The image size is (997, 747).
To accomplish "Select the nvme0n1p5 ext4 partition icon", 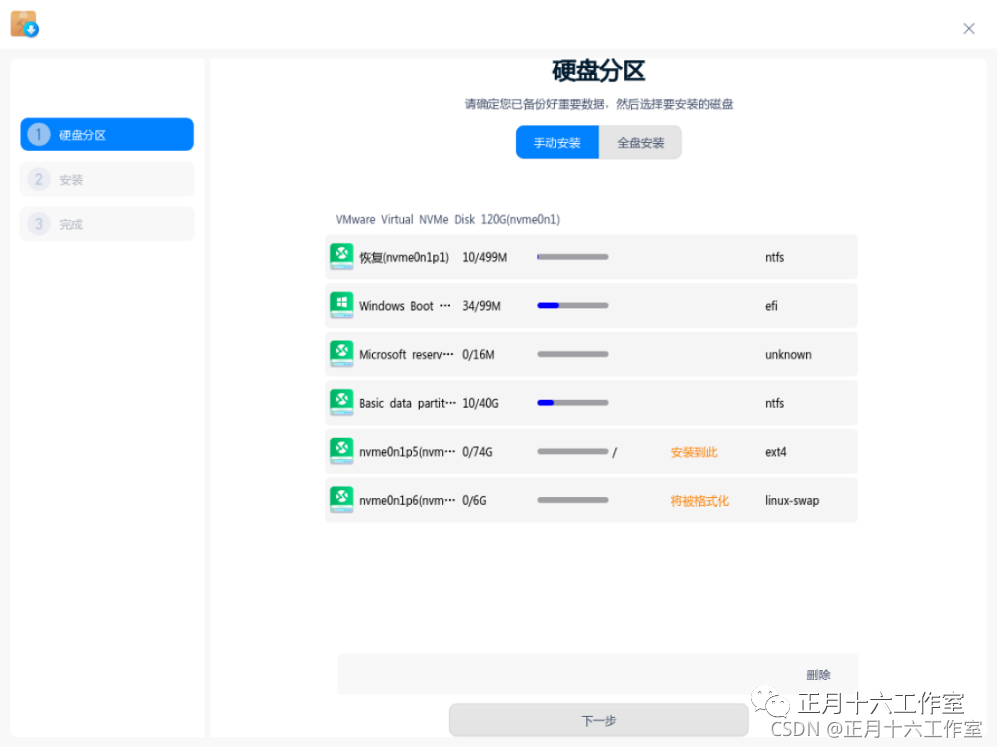I will tap(341, 451).
